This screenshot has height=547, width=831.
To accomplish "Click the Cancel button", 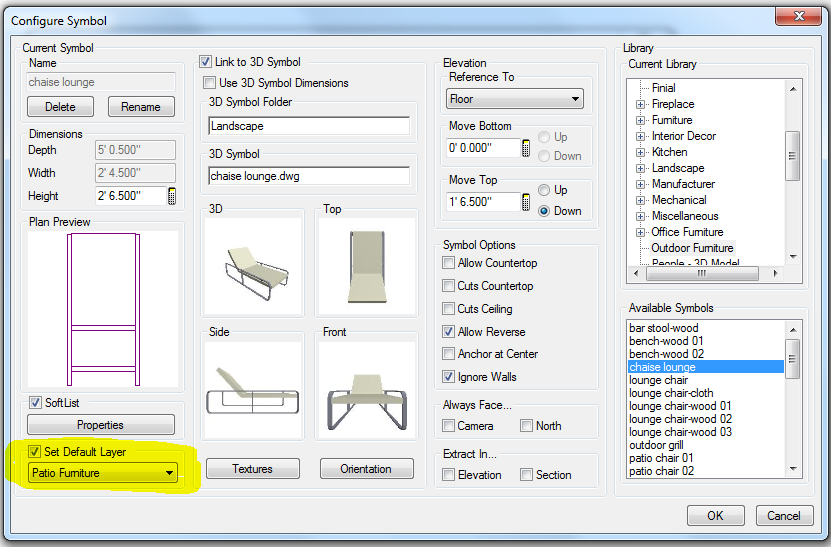I will (x=784, y=515).
